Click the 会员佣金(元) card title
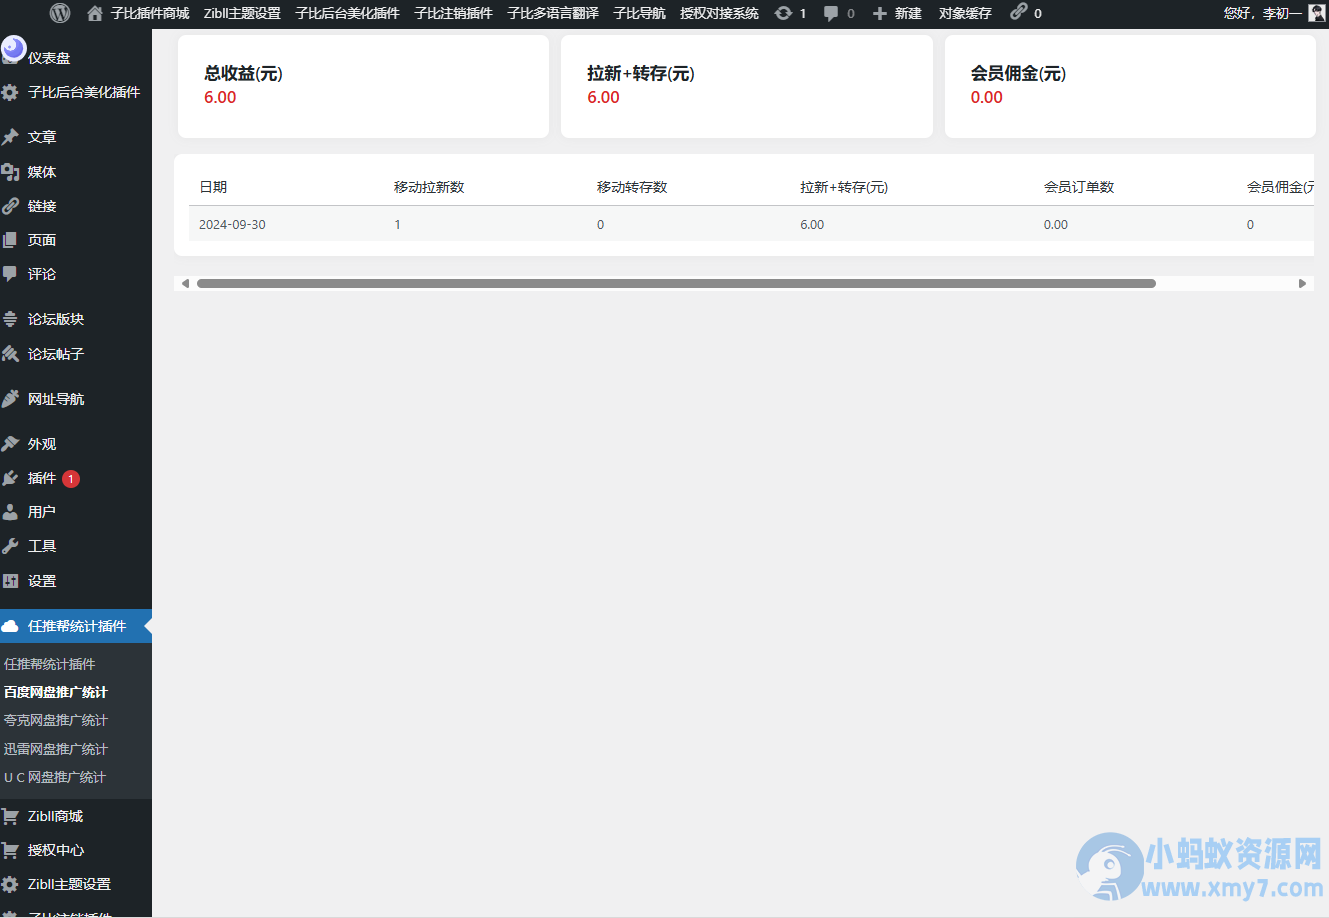The width and height of the screenshot is (1329, 918). click(x=1018, y=73)
